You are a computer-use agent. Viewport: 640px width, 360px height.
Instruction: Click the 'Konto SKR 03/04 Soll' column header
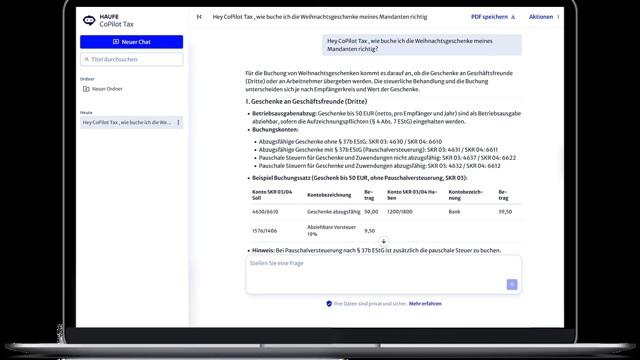tap(272, 195)
